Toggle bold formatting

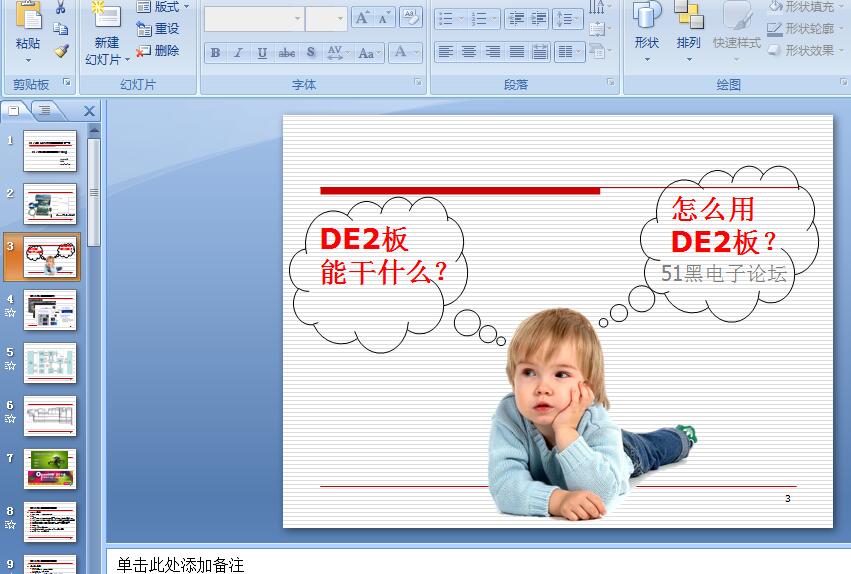pyautogui.click(x=215, y=53)
